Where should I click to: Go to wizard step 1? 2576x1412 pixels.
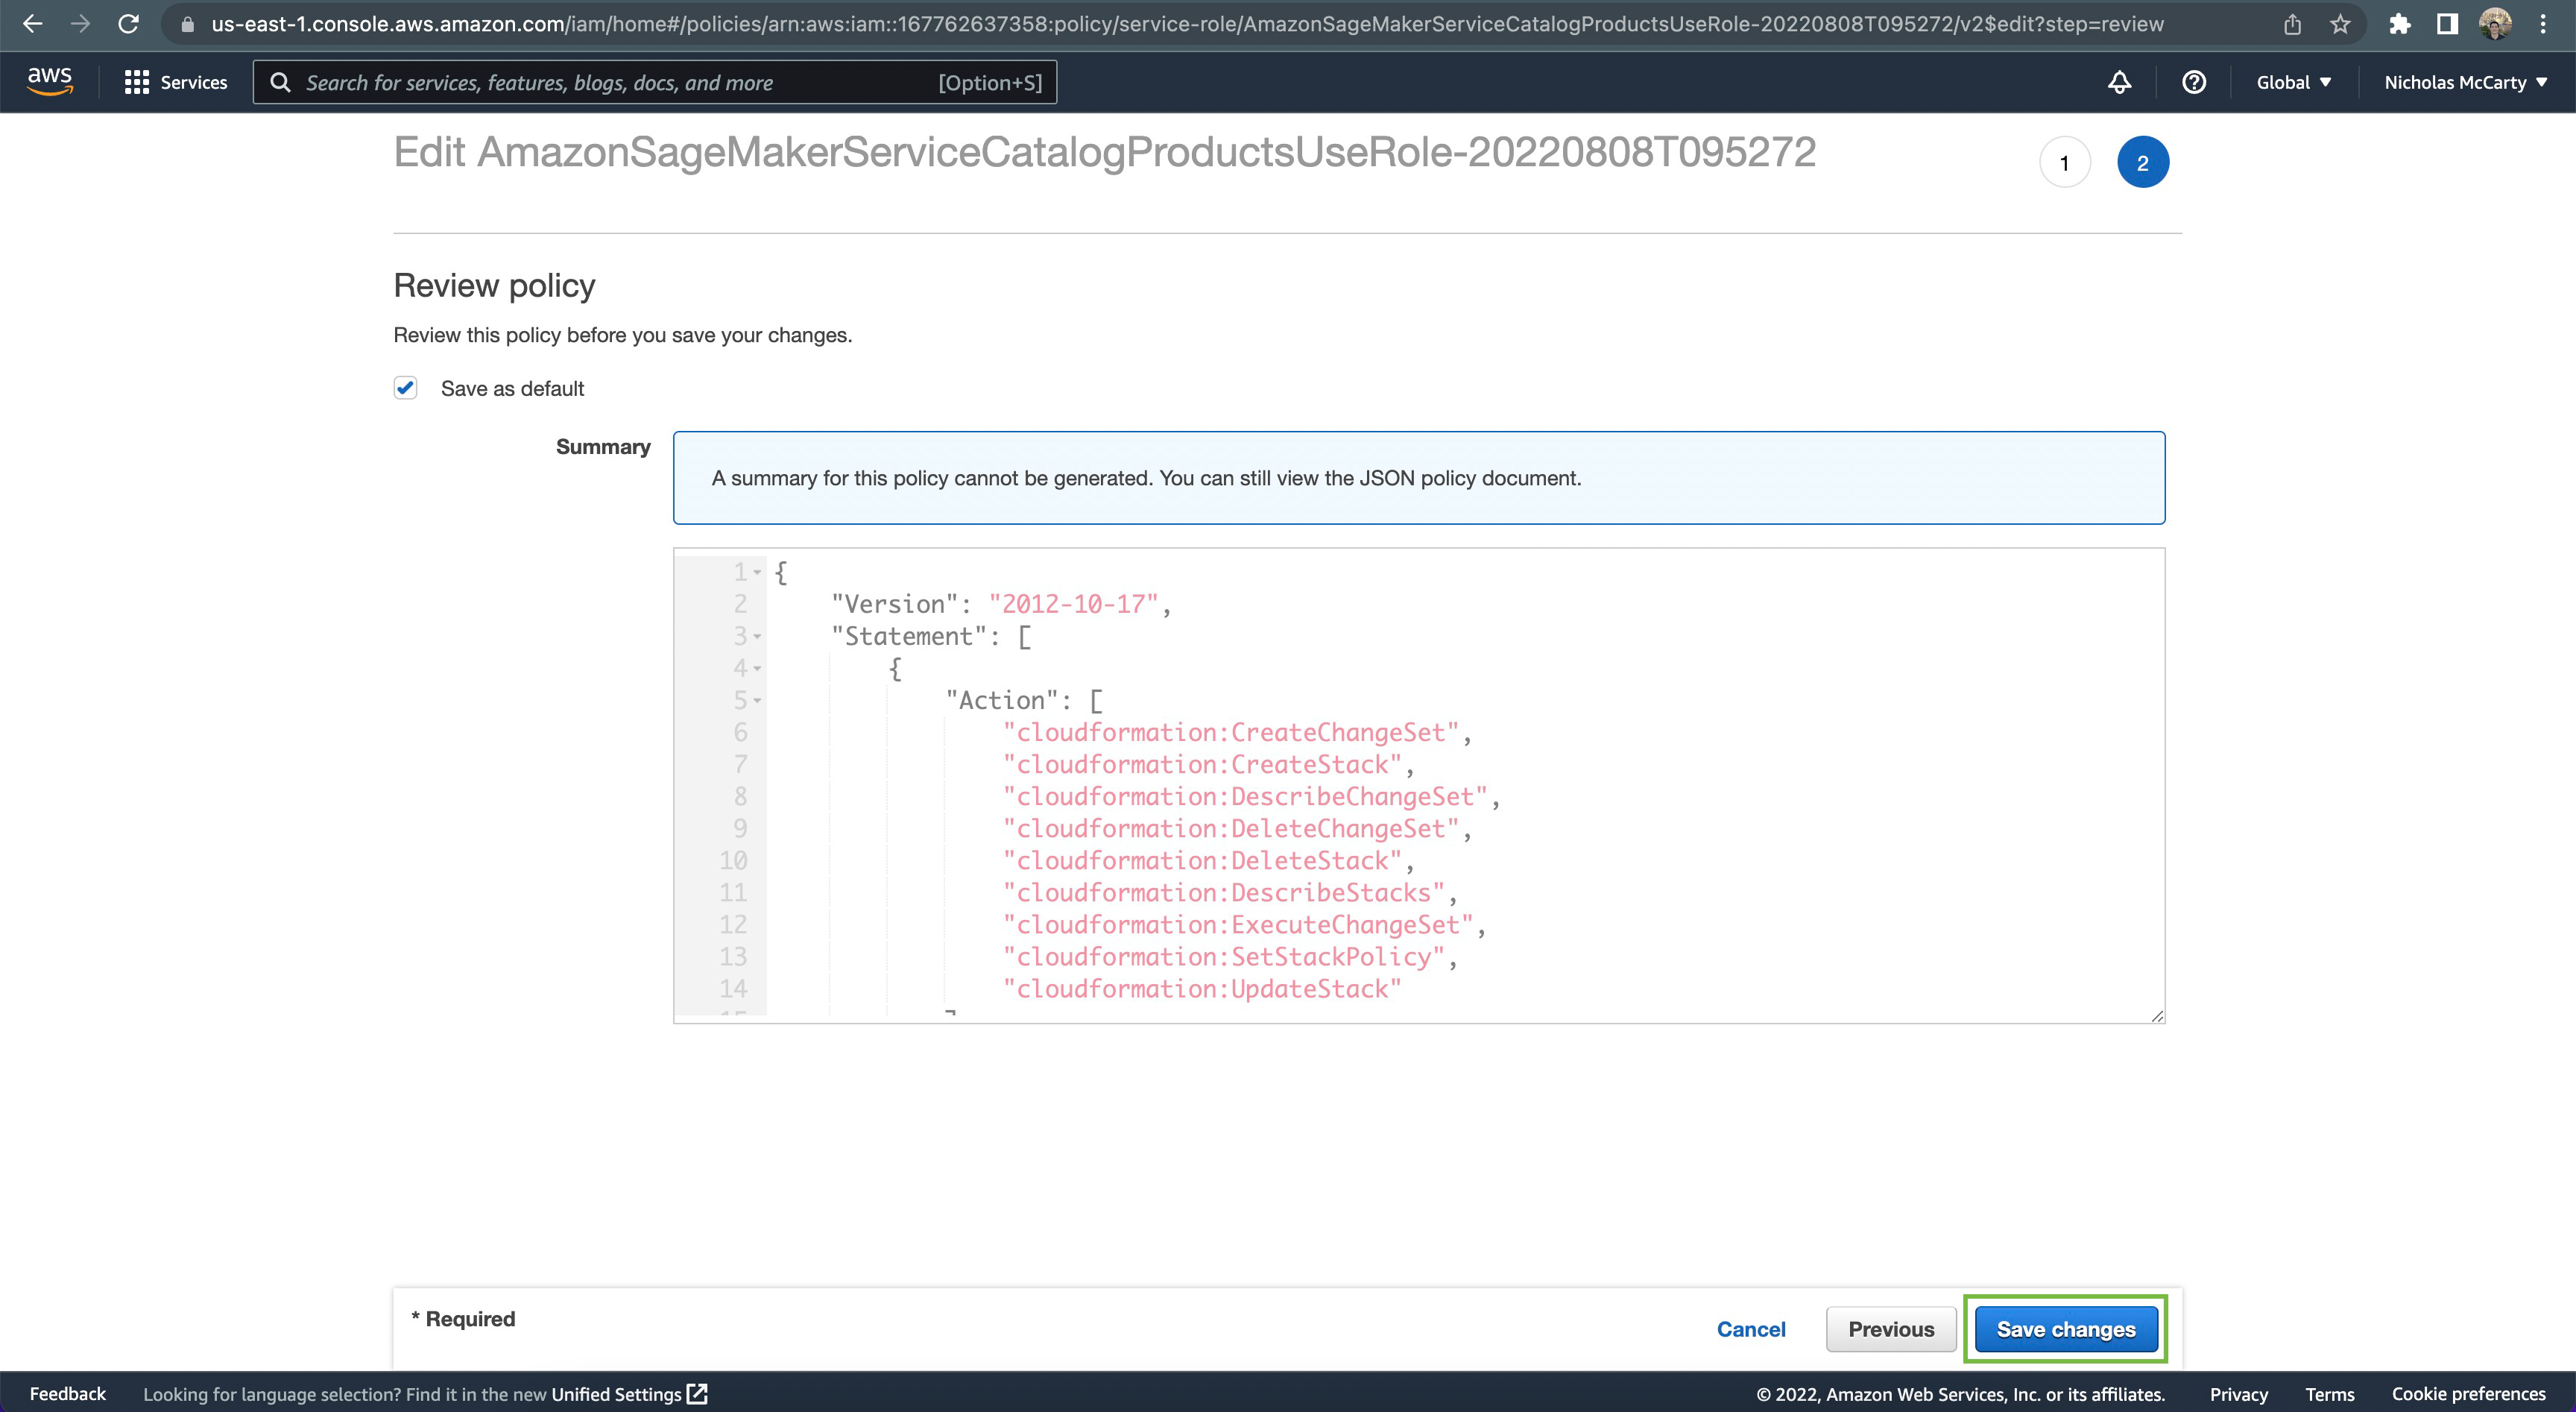(2064, 163)
